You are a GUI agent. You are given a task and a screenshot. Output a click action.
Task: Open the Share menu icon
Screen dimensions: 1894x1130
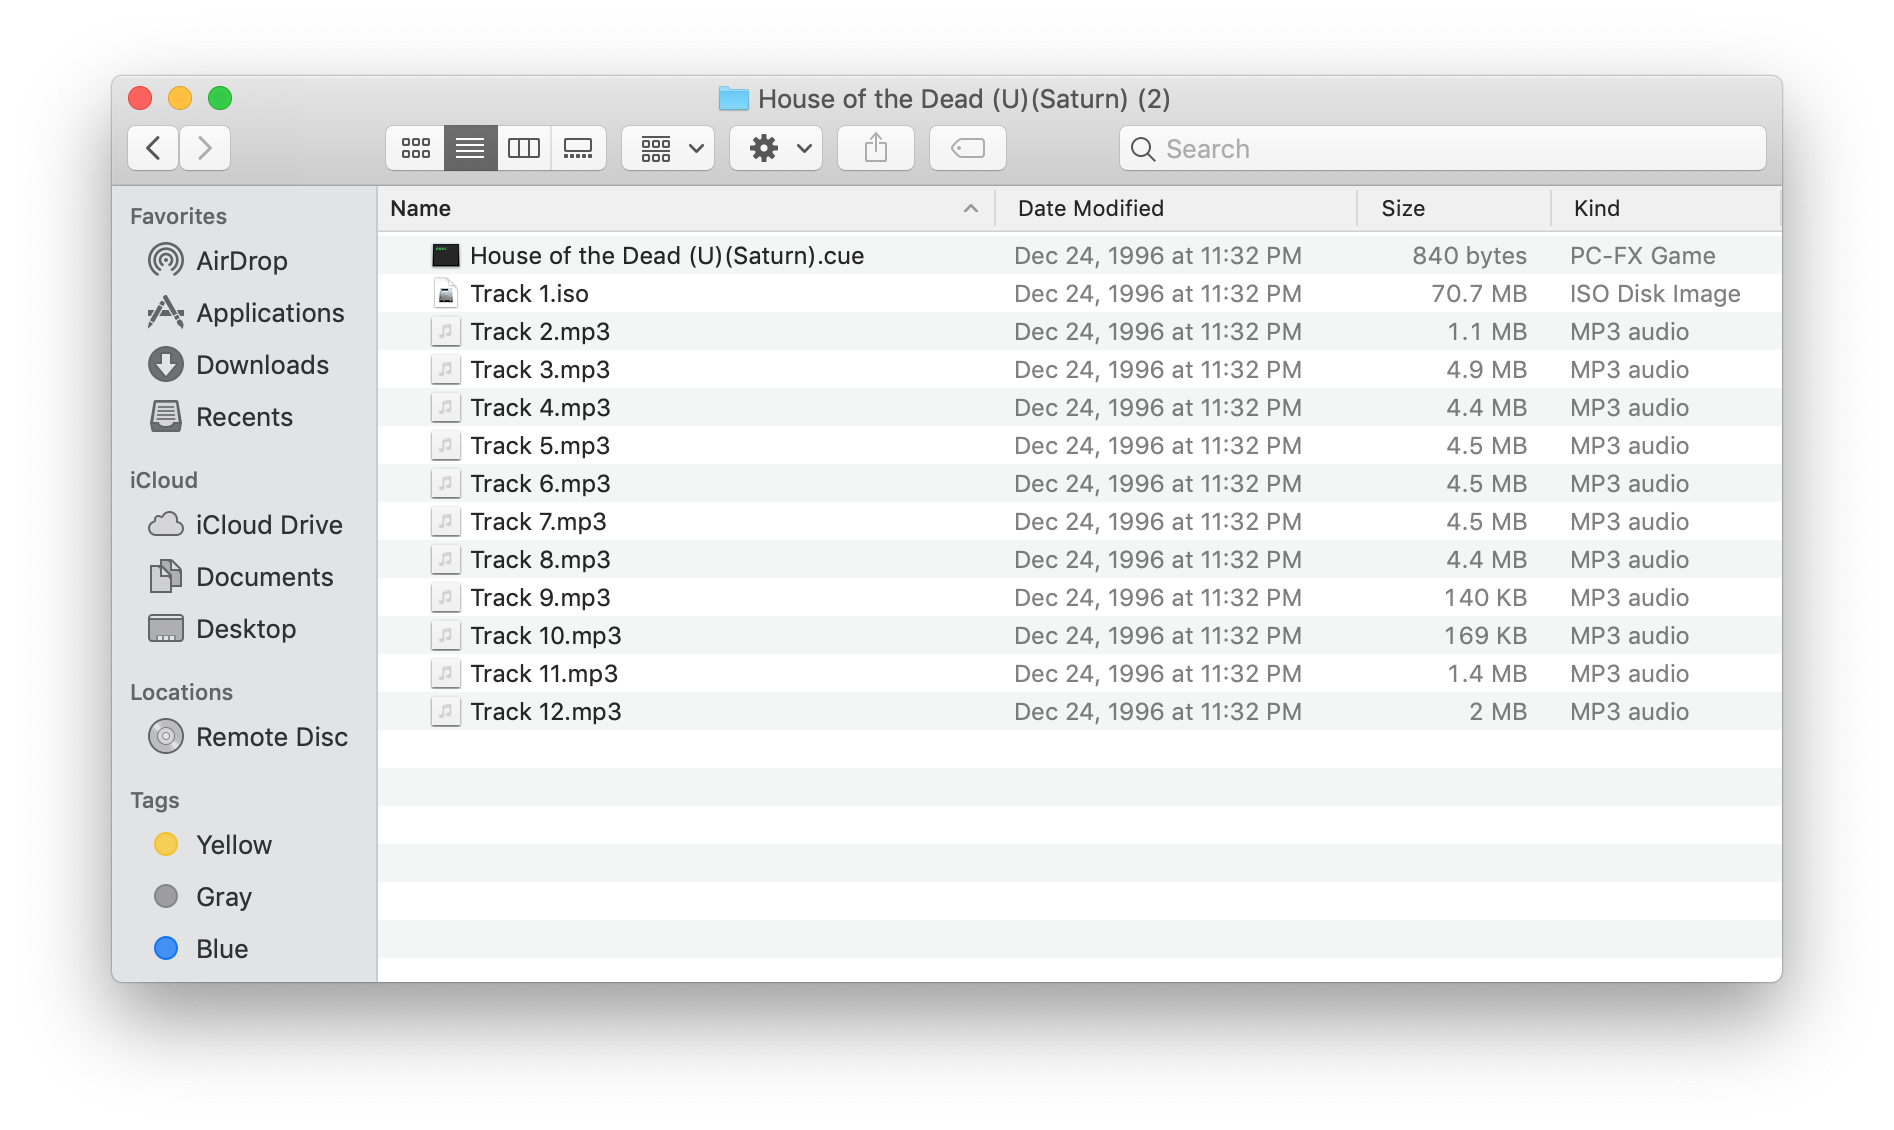[x=875, y=147]
